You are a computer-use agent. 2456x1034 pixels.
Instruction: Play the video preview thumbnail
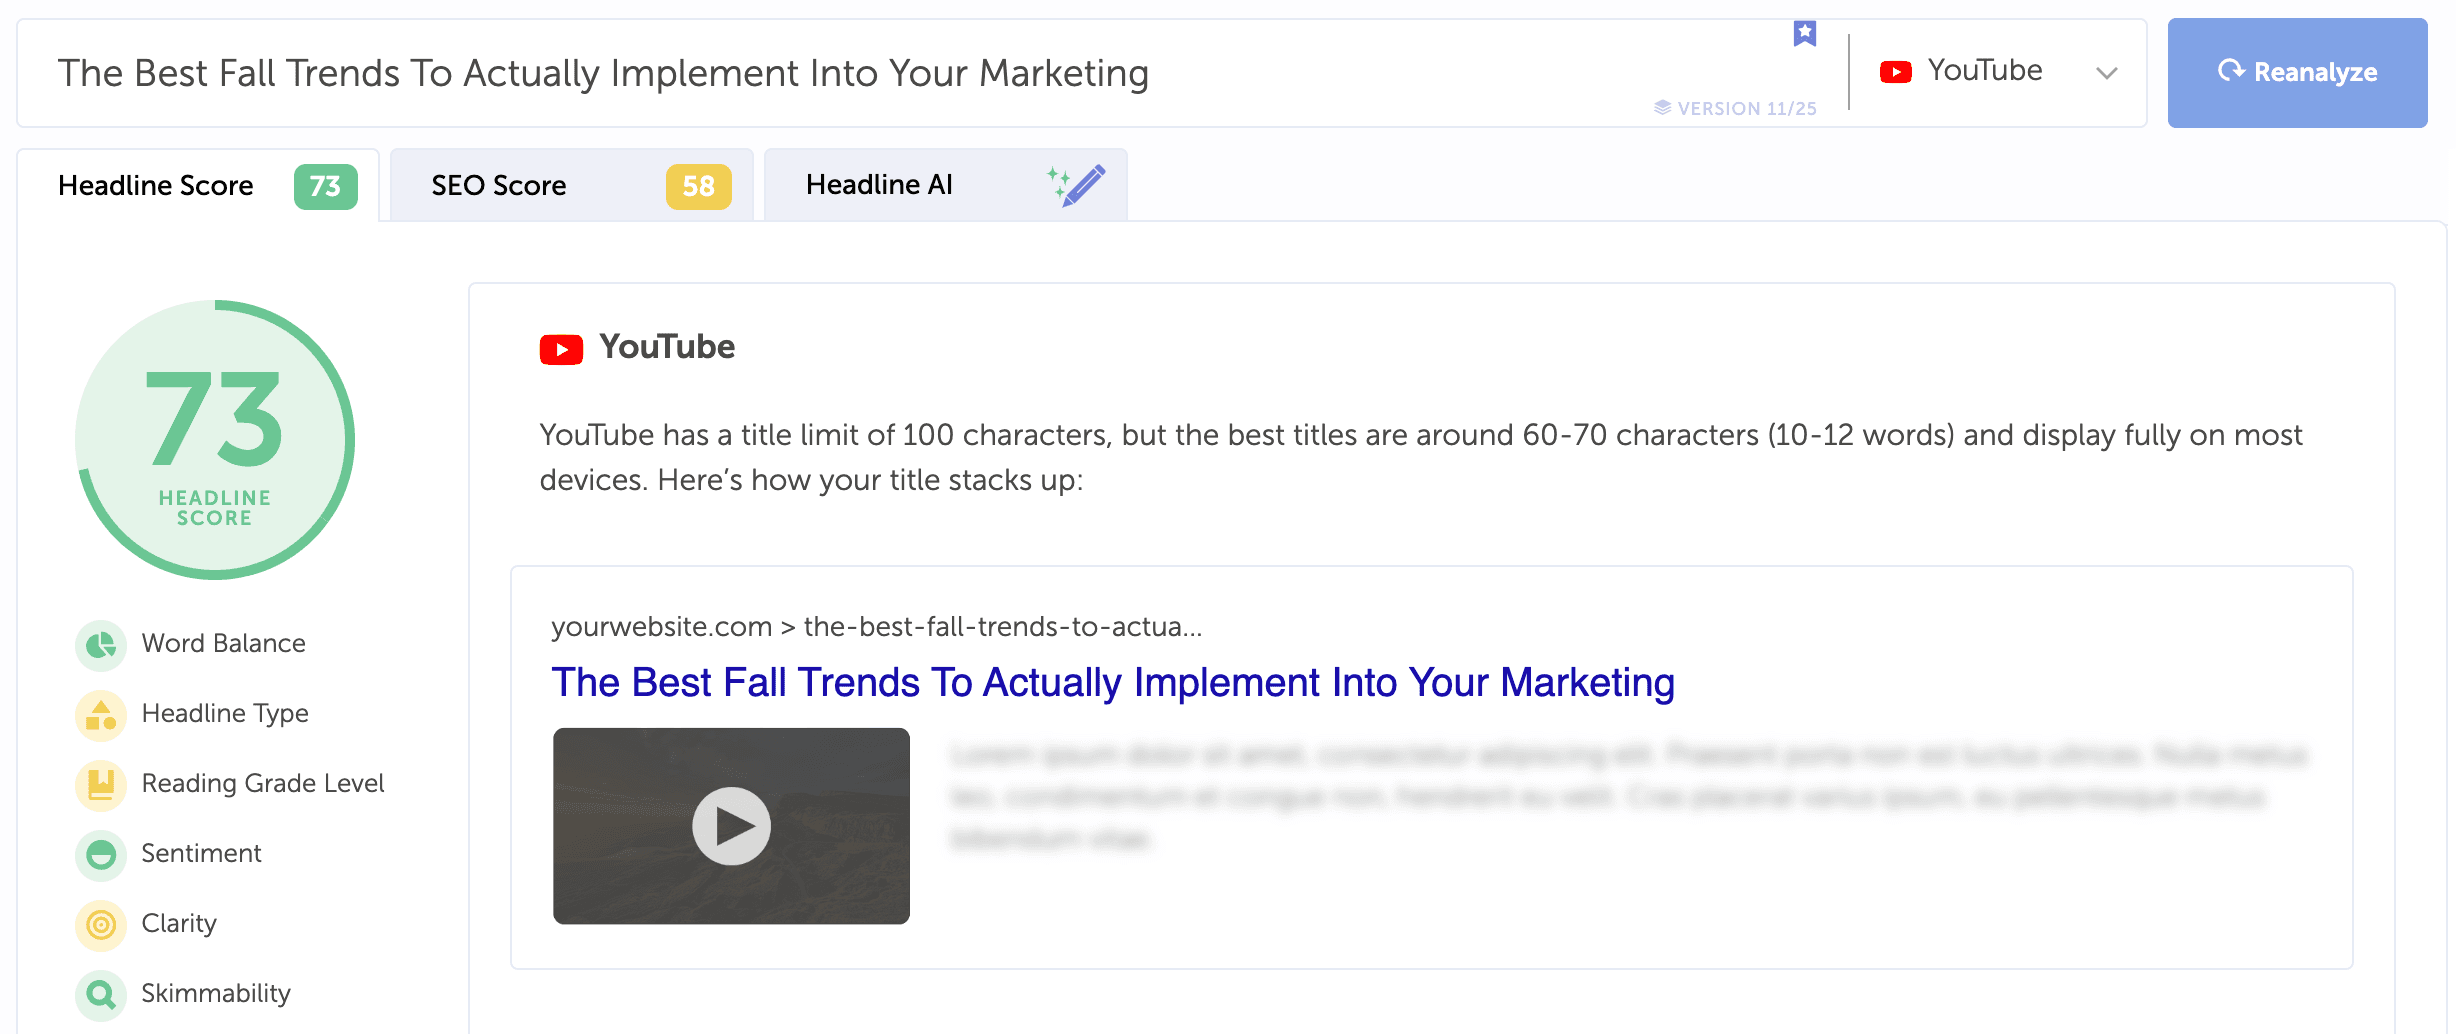pos(731,826)
